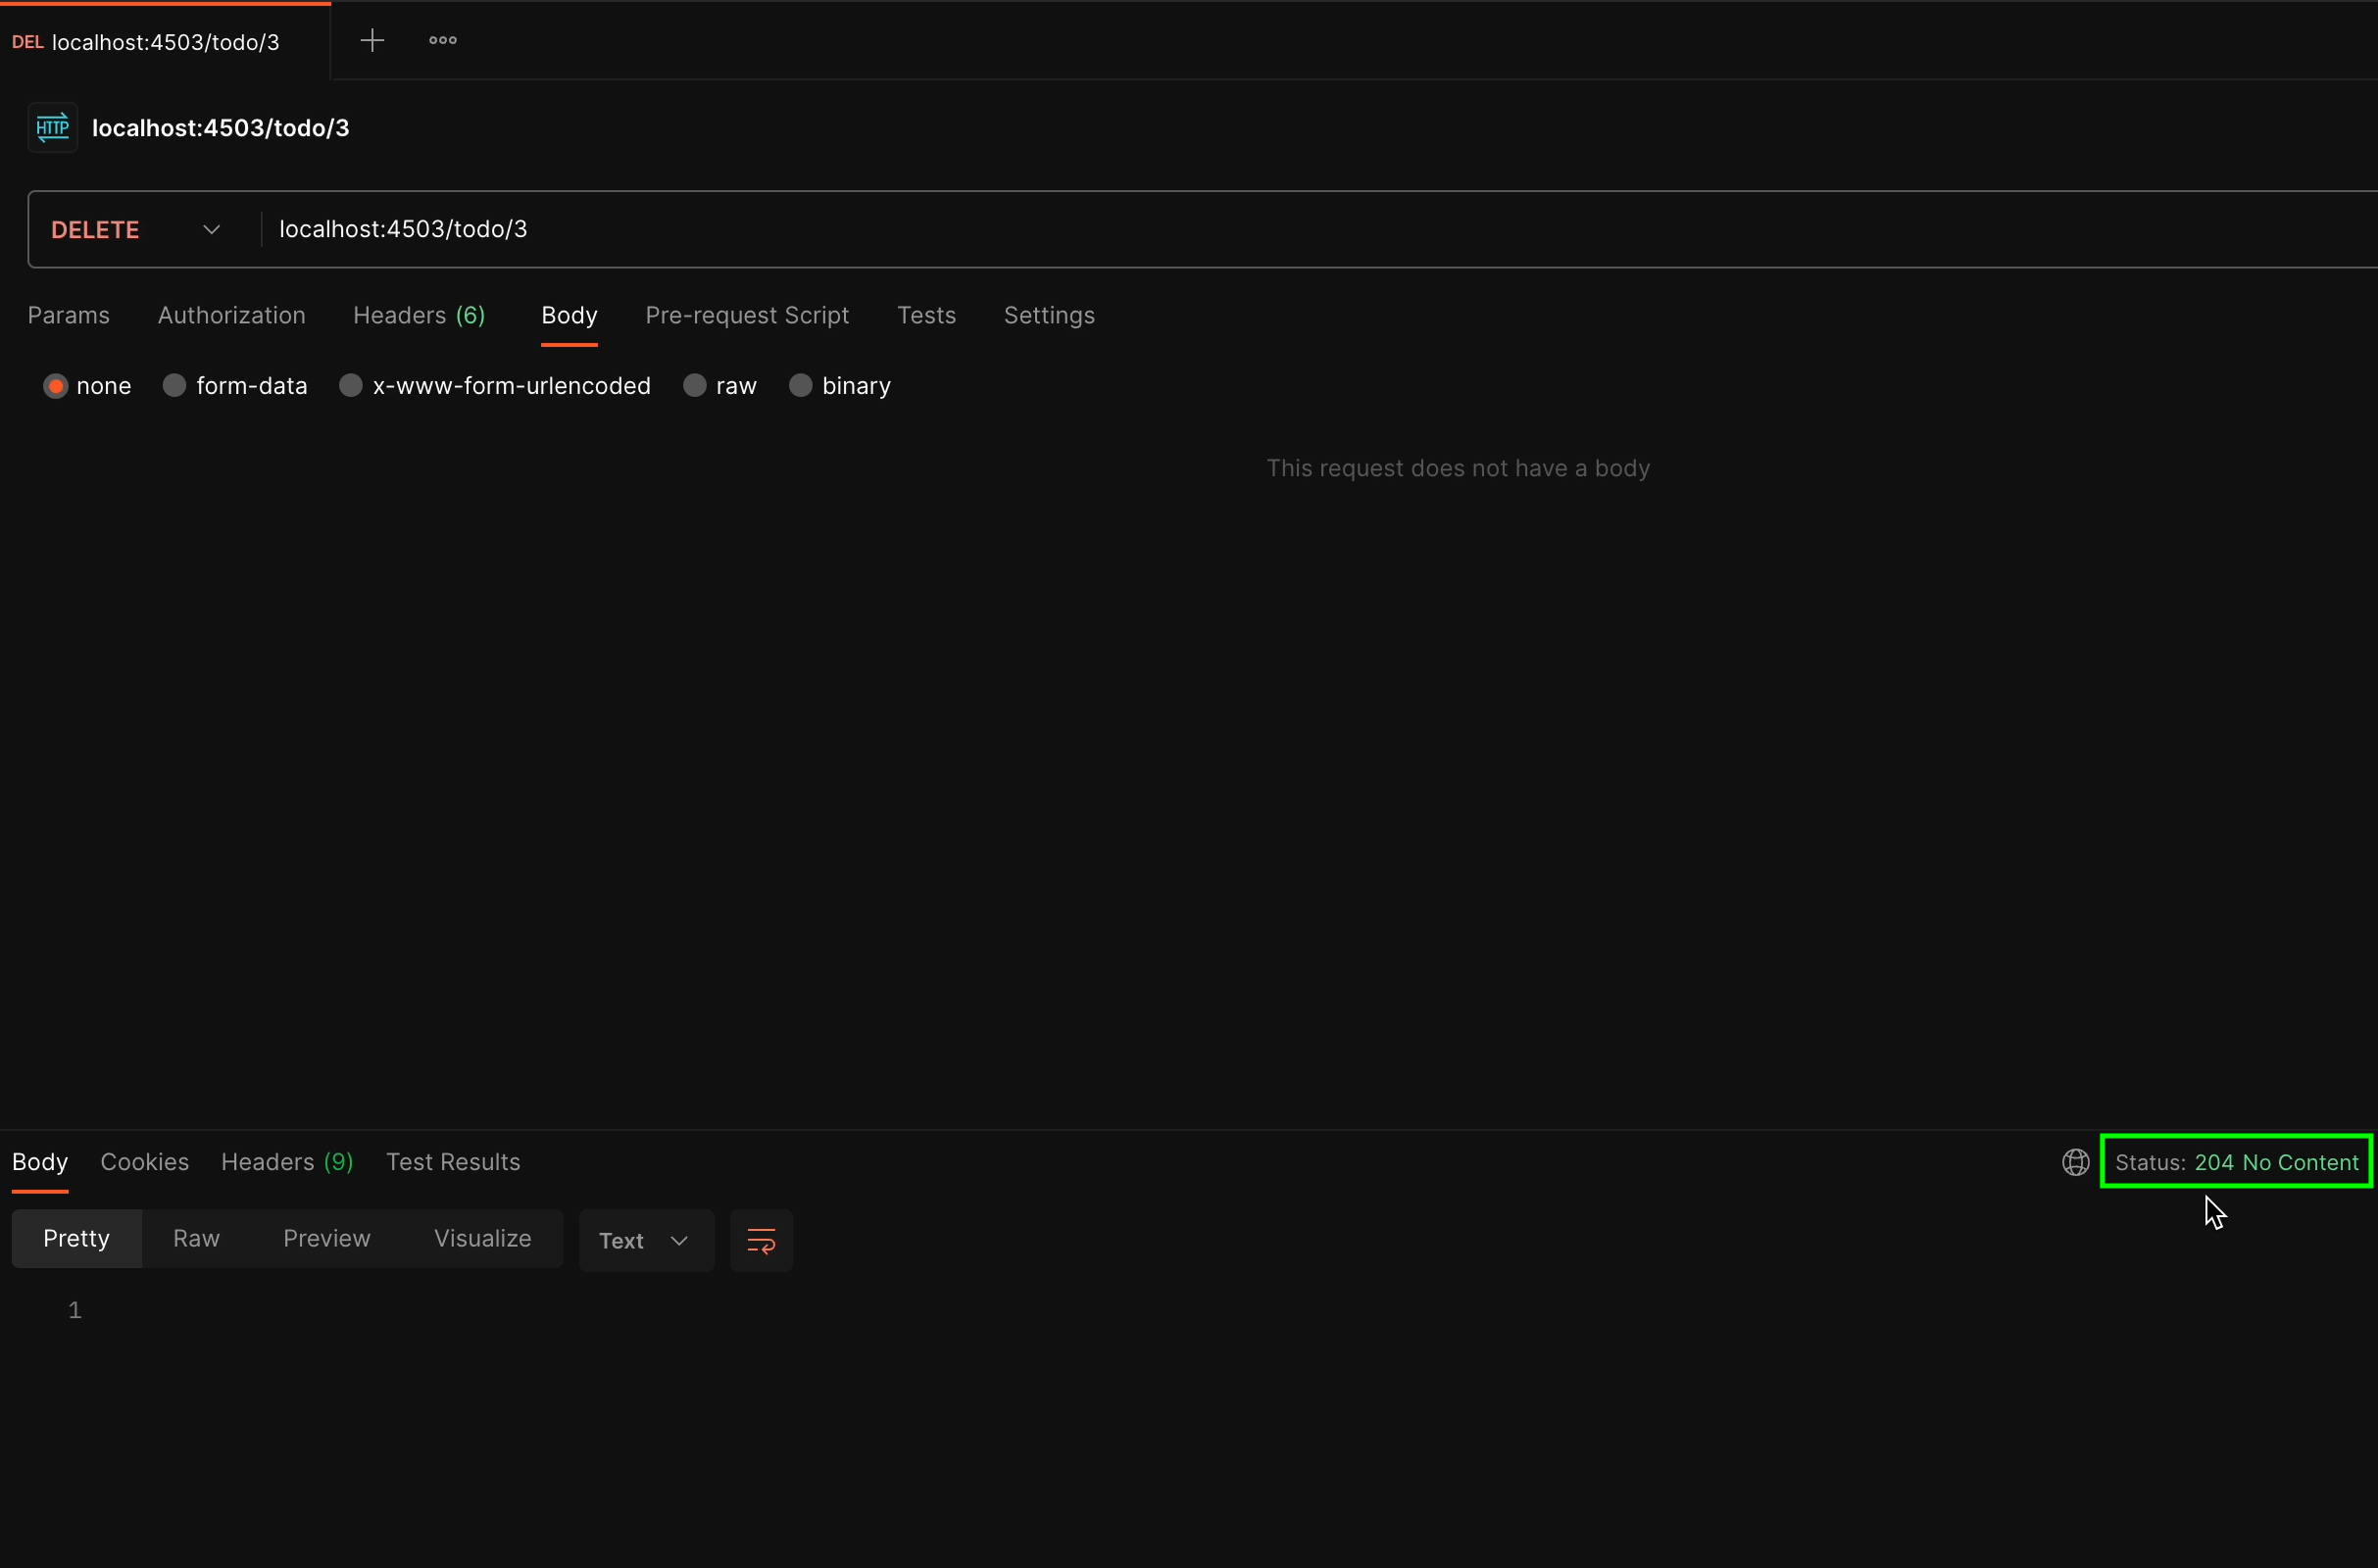
Task: Open the tab options three-dot menu
Action: pos(442,41)
